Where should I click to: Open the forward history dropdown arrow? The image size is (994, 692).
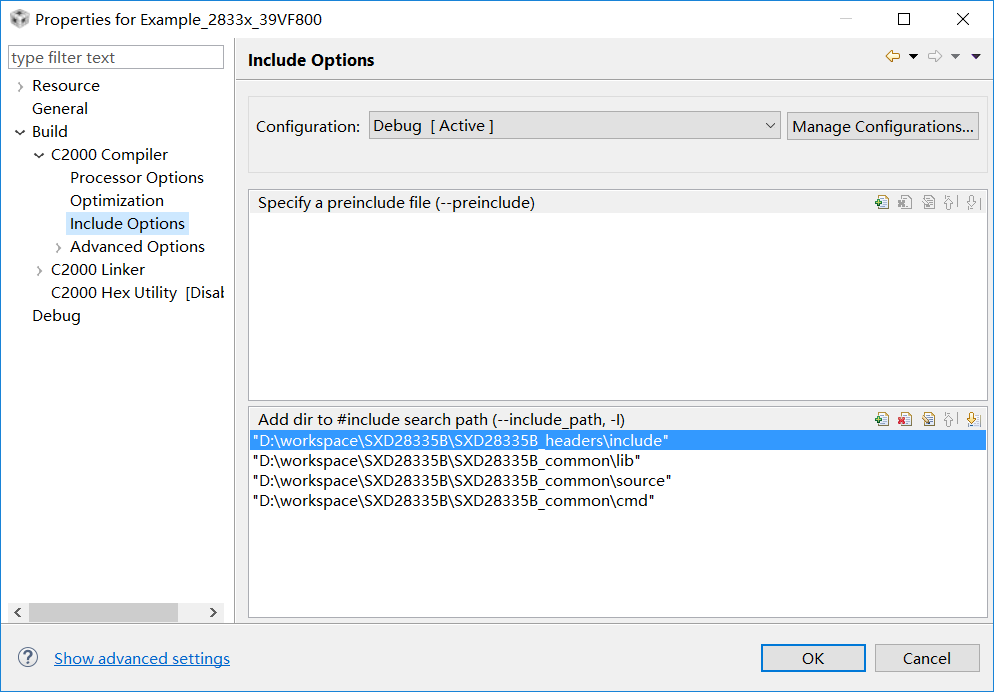(955, 56)
